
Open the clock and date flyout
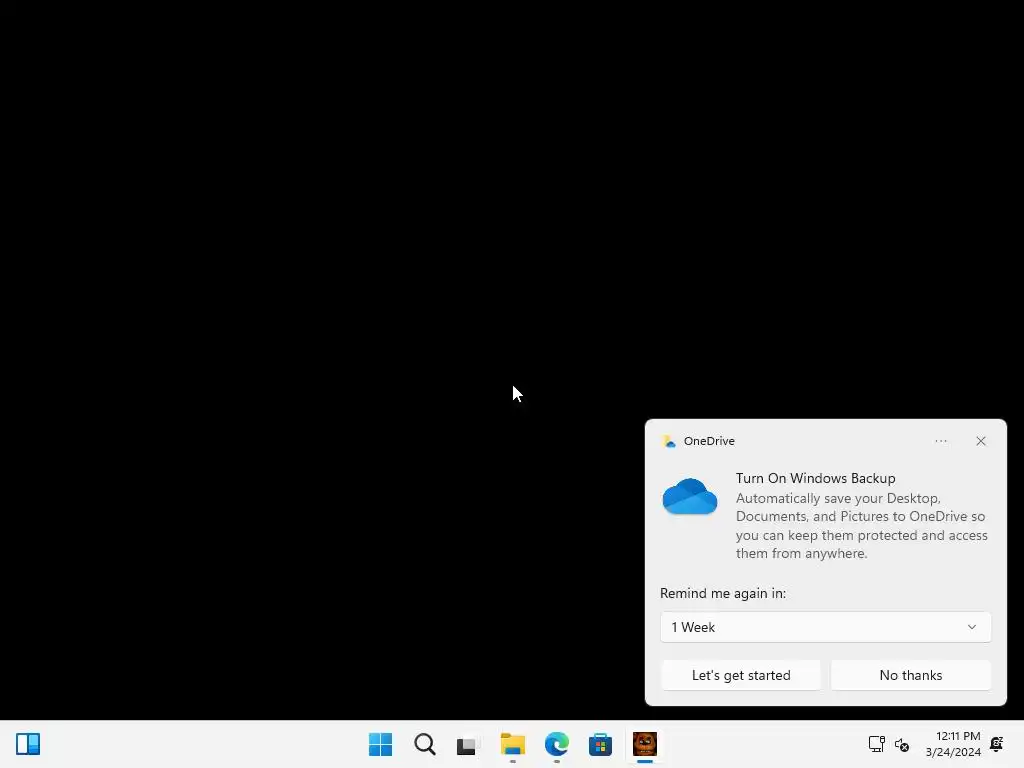click(x=953, y=744)
